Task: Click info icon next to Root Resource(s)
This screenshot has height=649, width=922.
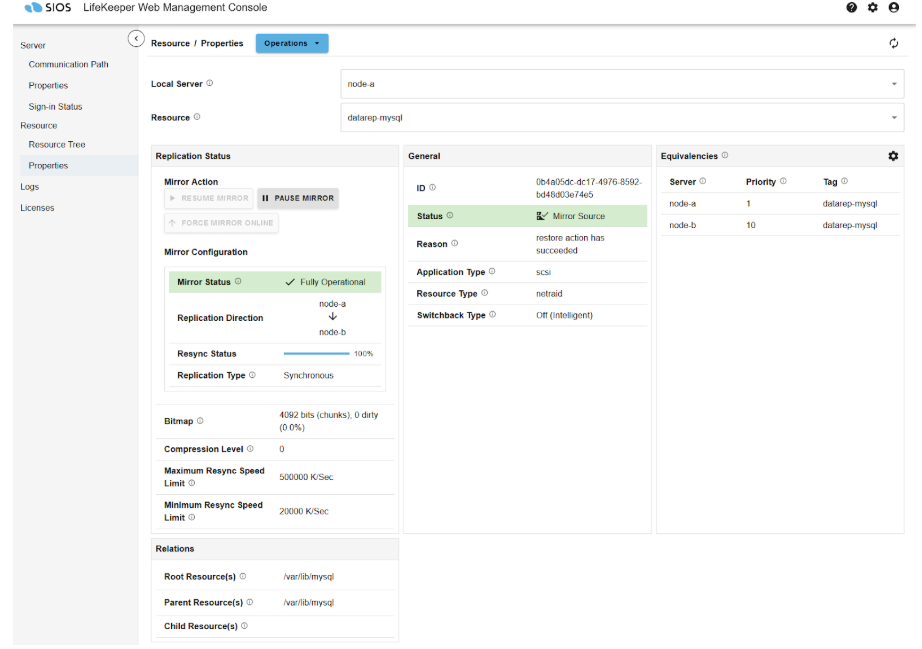Action: [243, 576]
